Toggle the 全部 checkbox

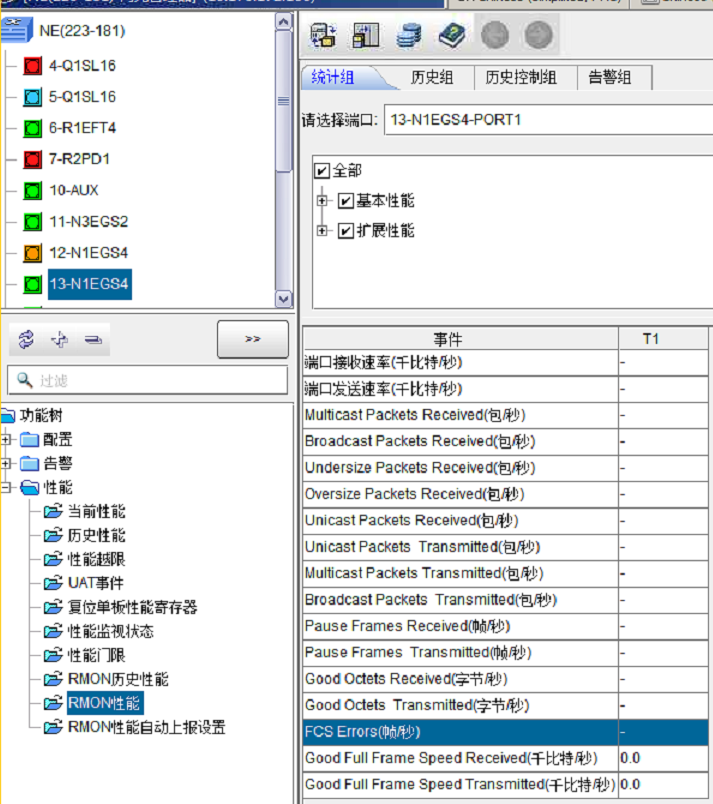[322, 170]
